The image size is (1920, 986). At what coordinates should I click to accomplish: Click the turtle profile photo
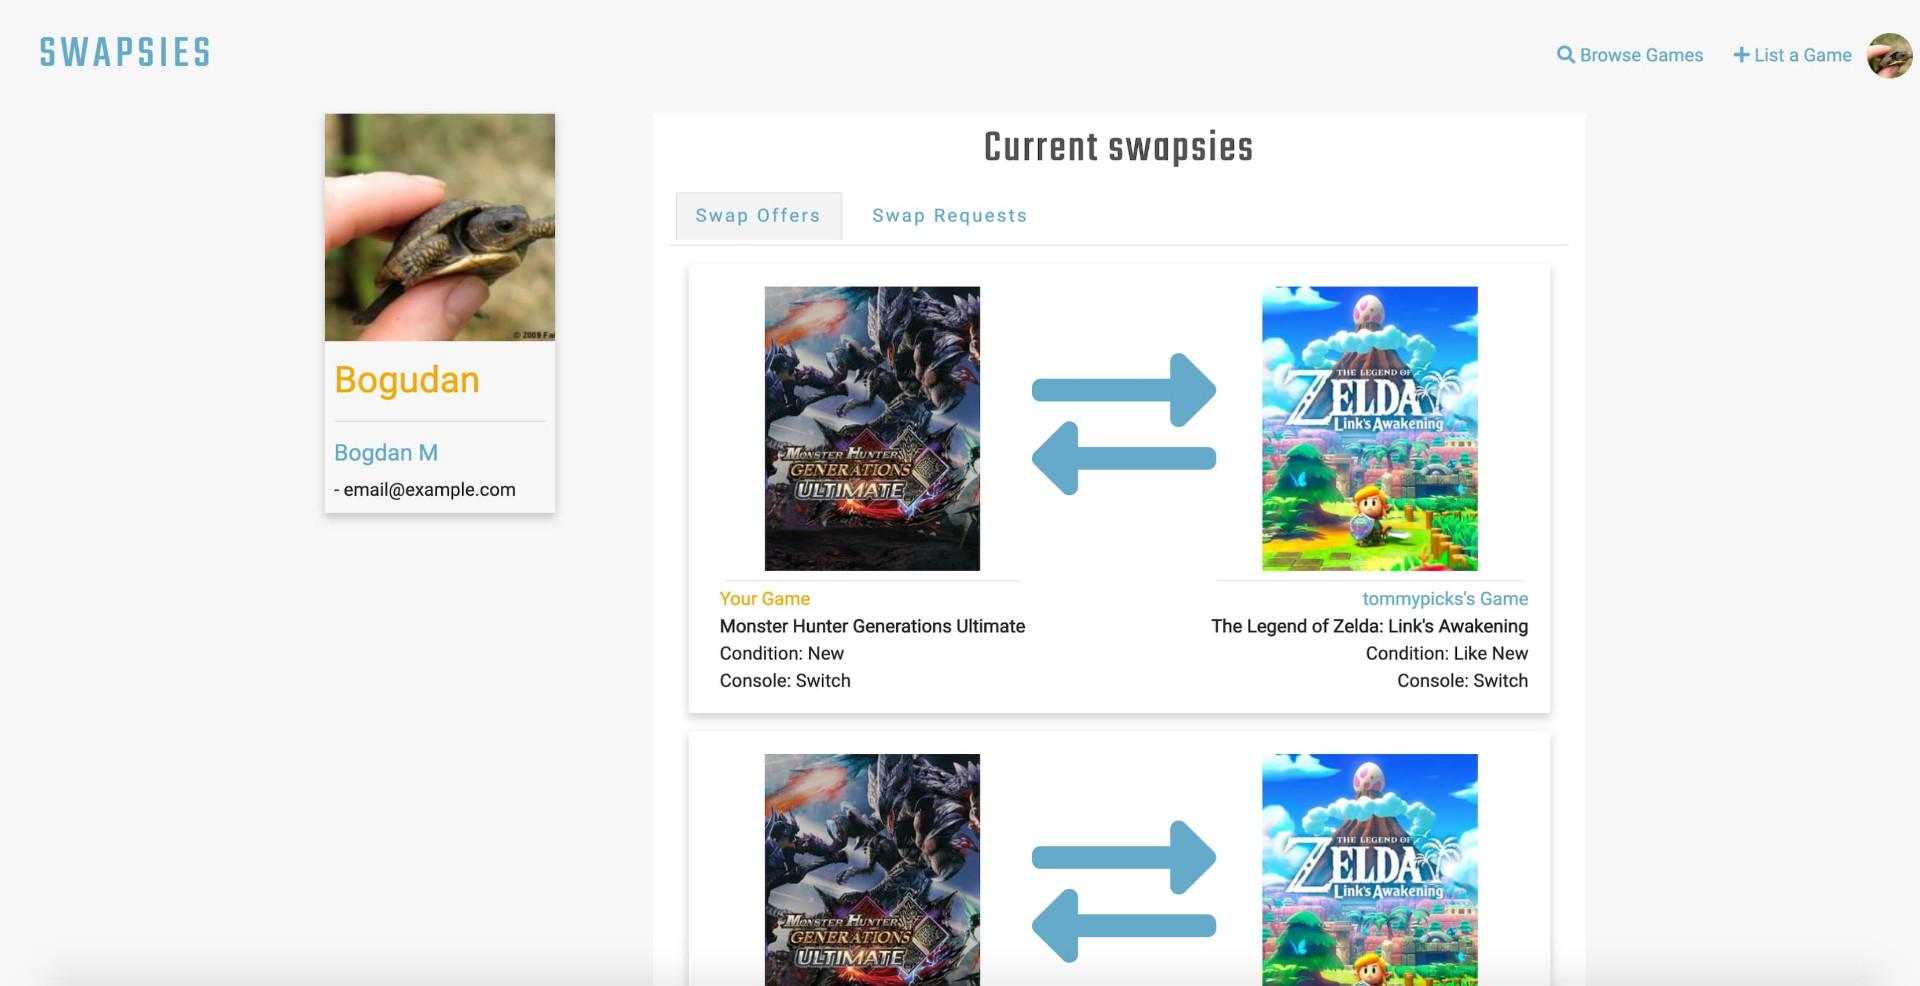[440, 227]
